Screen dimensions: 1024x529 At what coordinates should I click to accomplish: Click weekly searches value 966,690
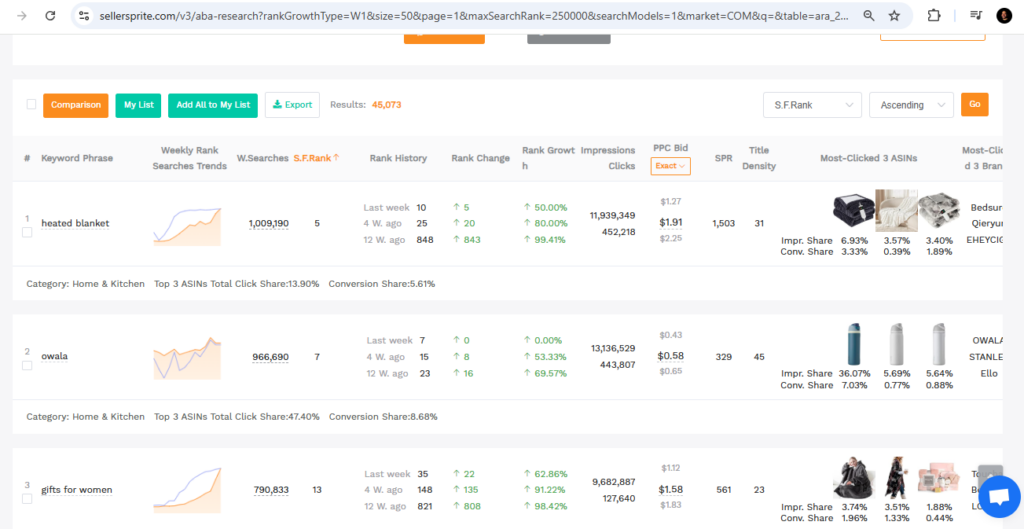tap(270, 357)
